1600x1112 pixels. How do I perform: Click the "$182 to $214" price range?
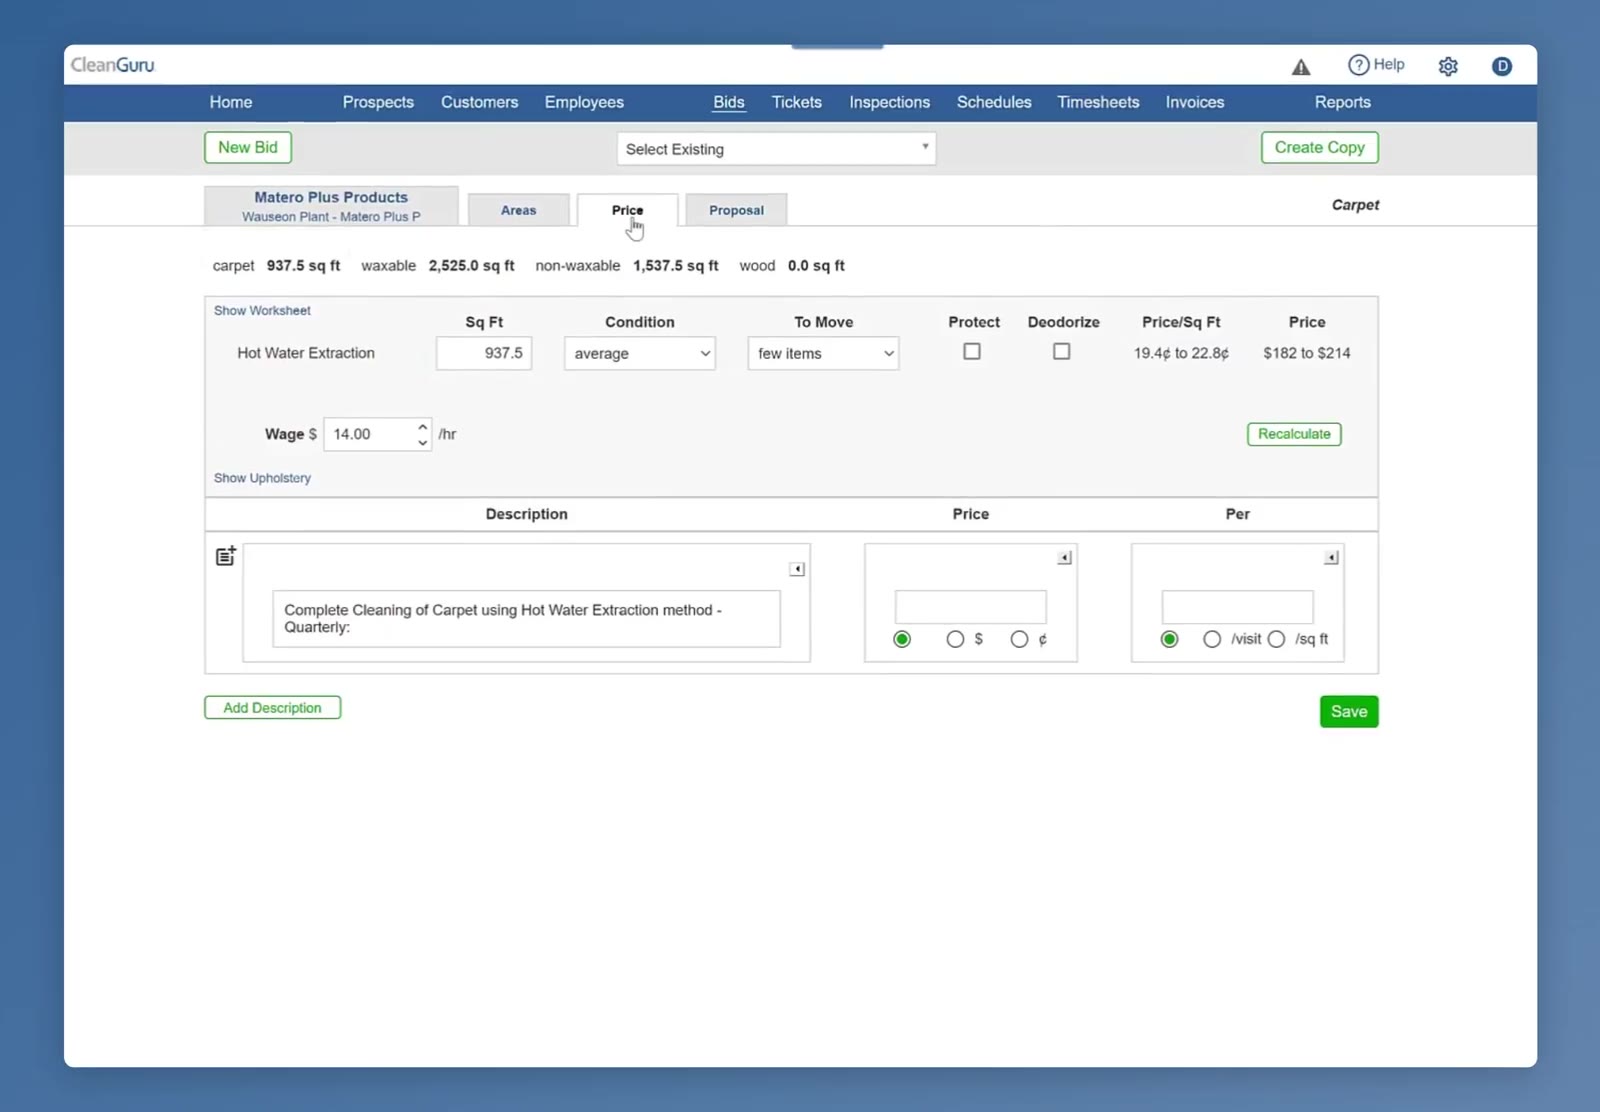[x=1307, y=353]
